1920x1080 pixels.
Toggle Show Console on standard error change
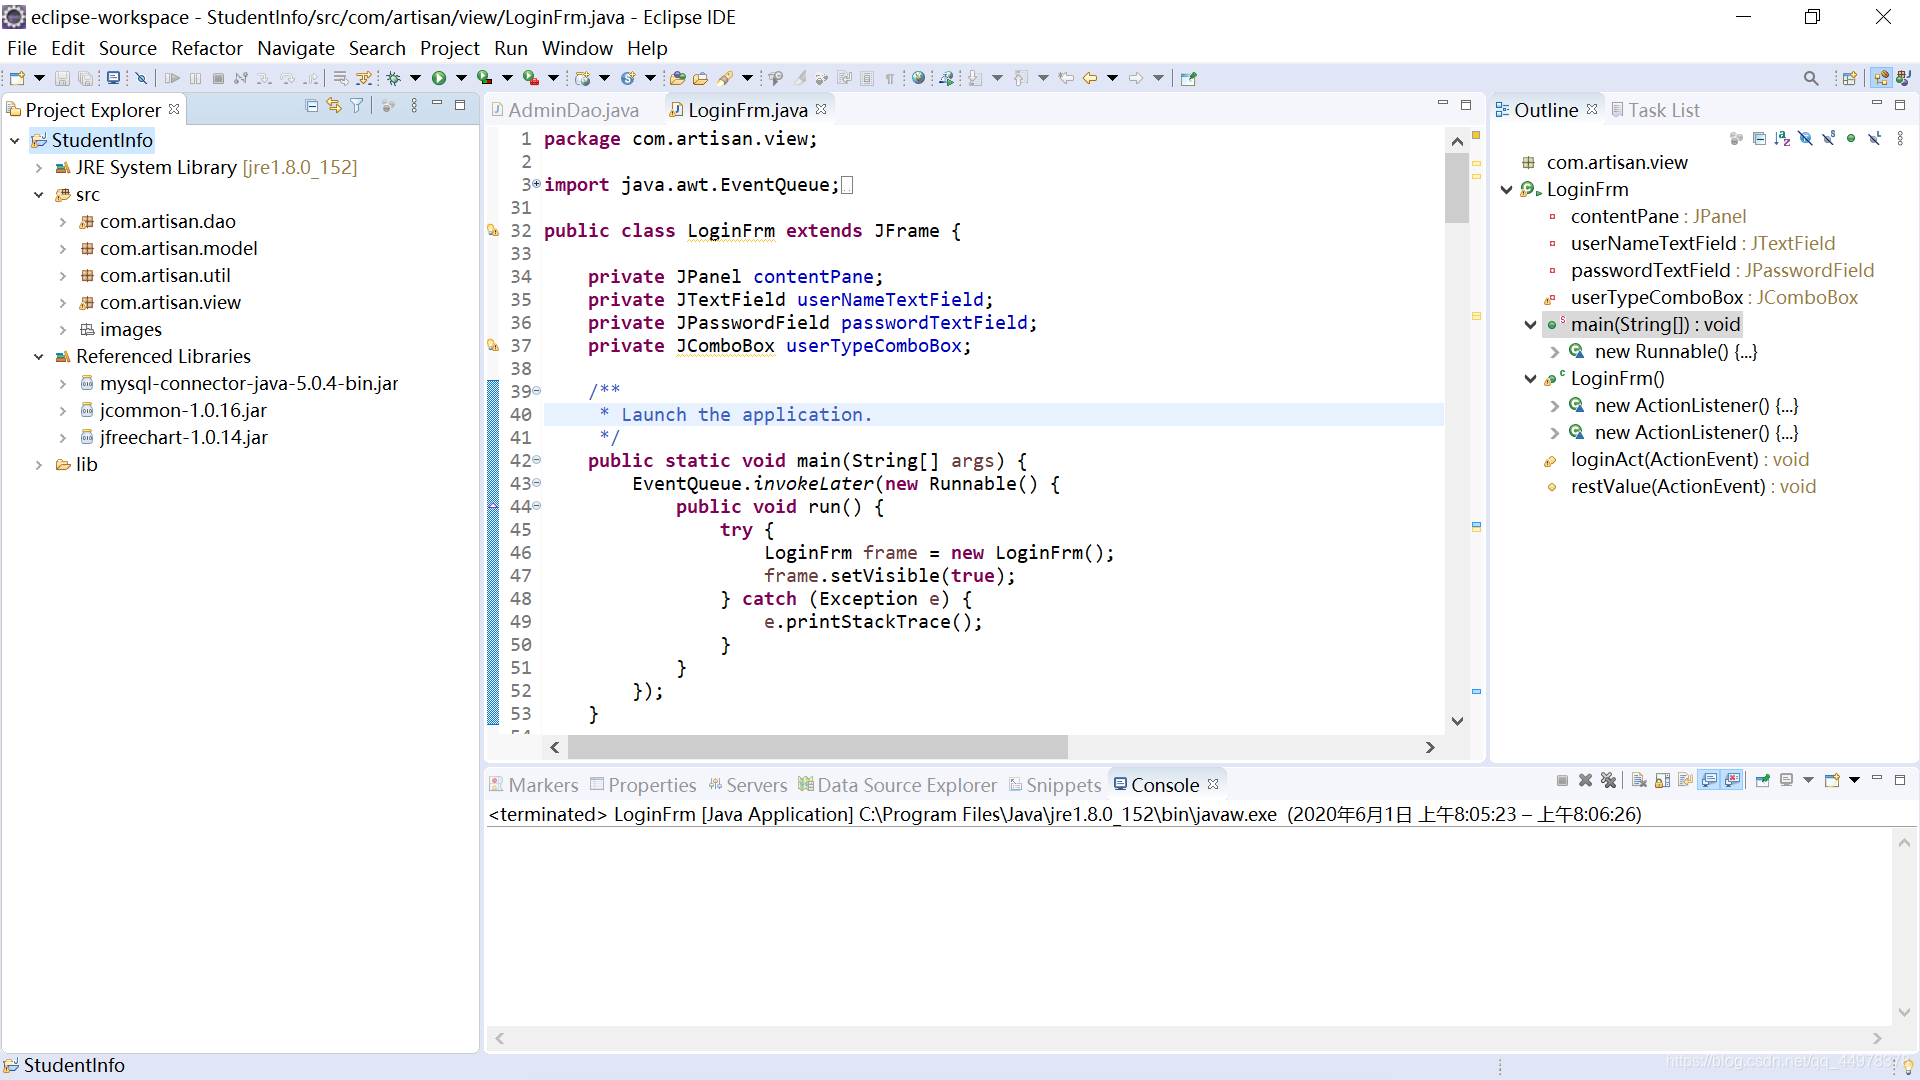tap(1732, 780)
